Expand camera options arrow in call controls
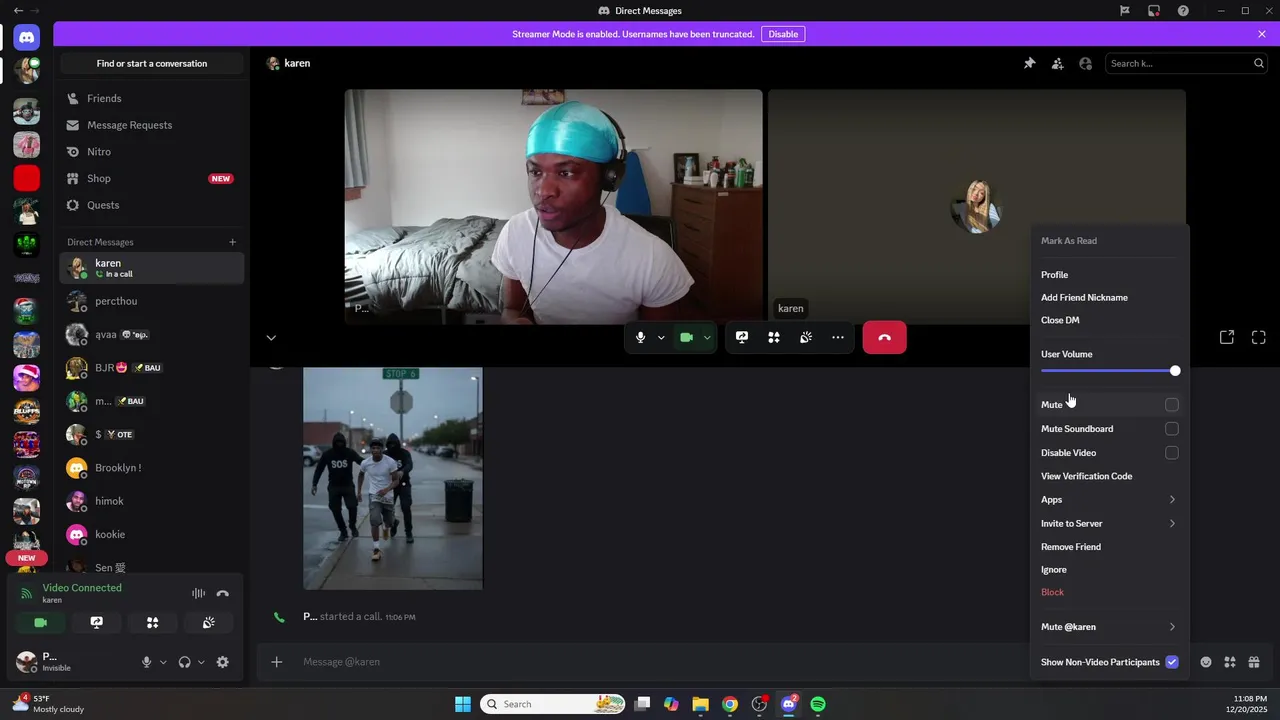1280x720 pixels. 707,338
